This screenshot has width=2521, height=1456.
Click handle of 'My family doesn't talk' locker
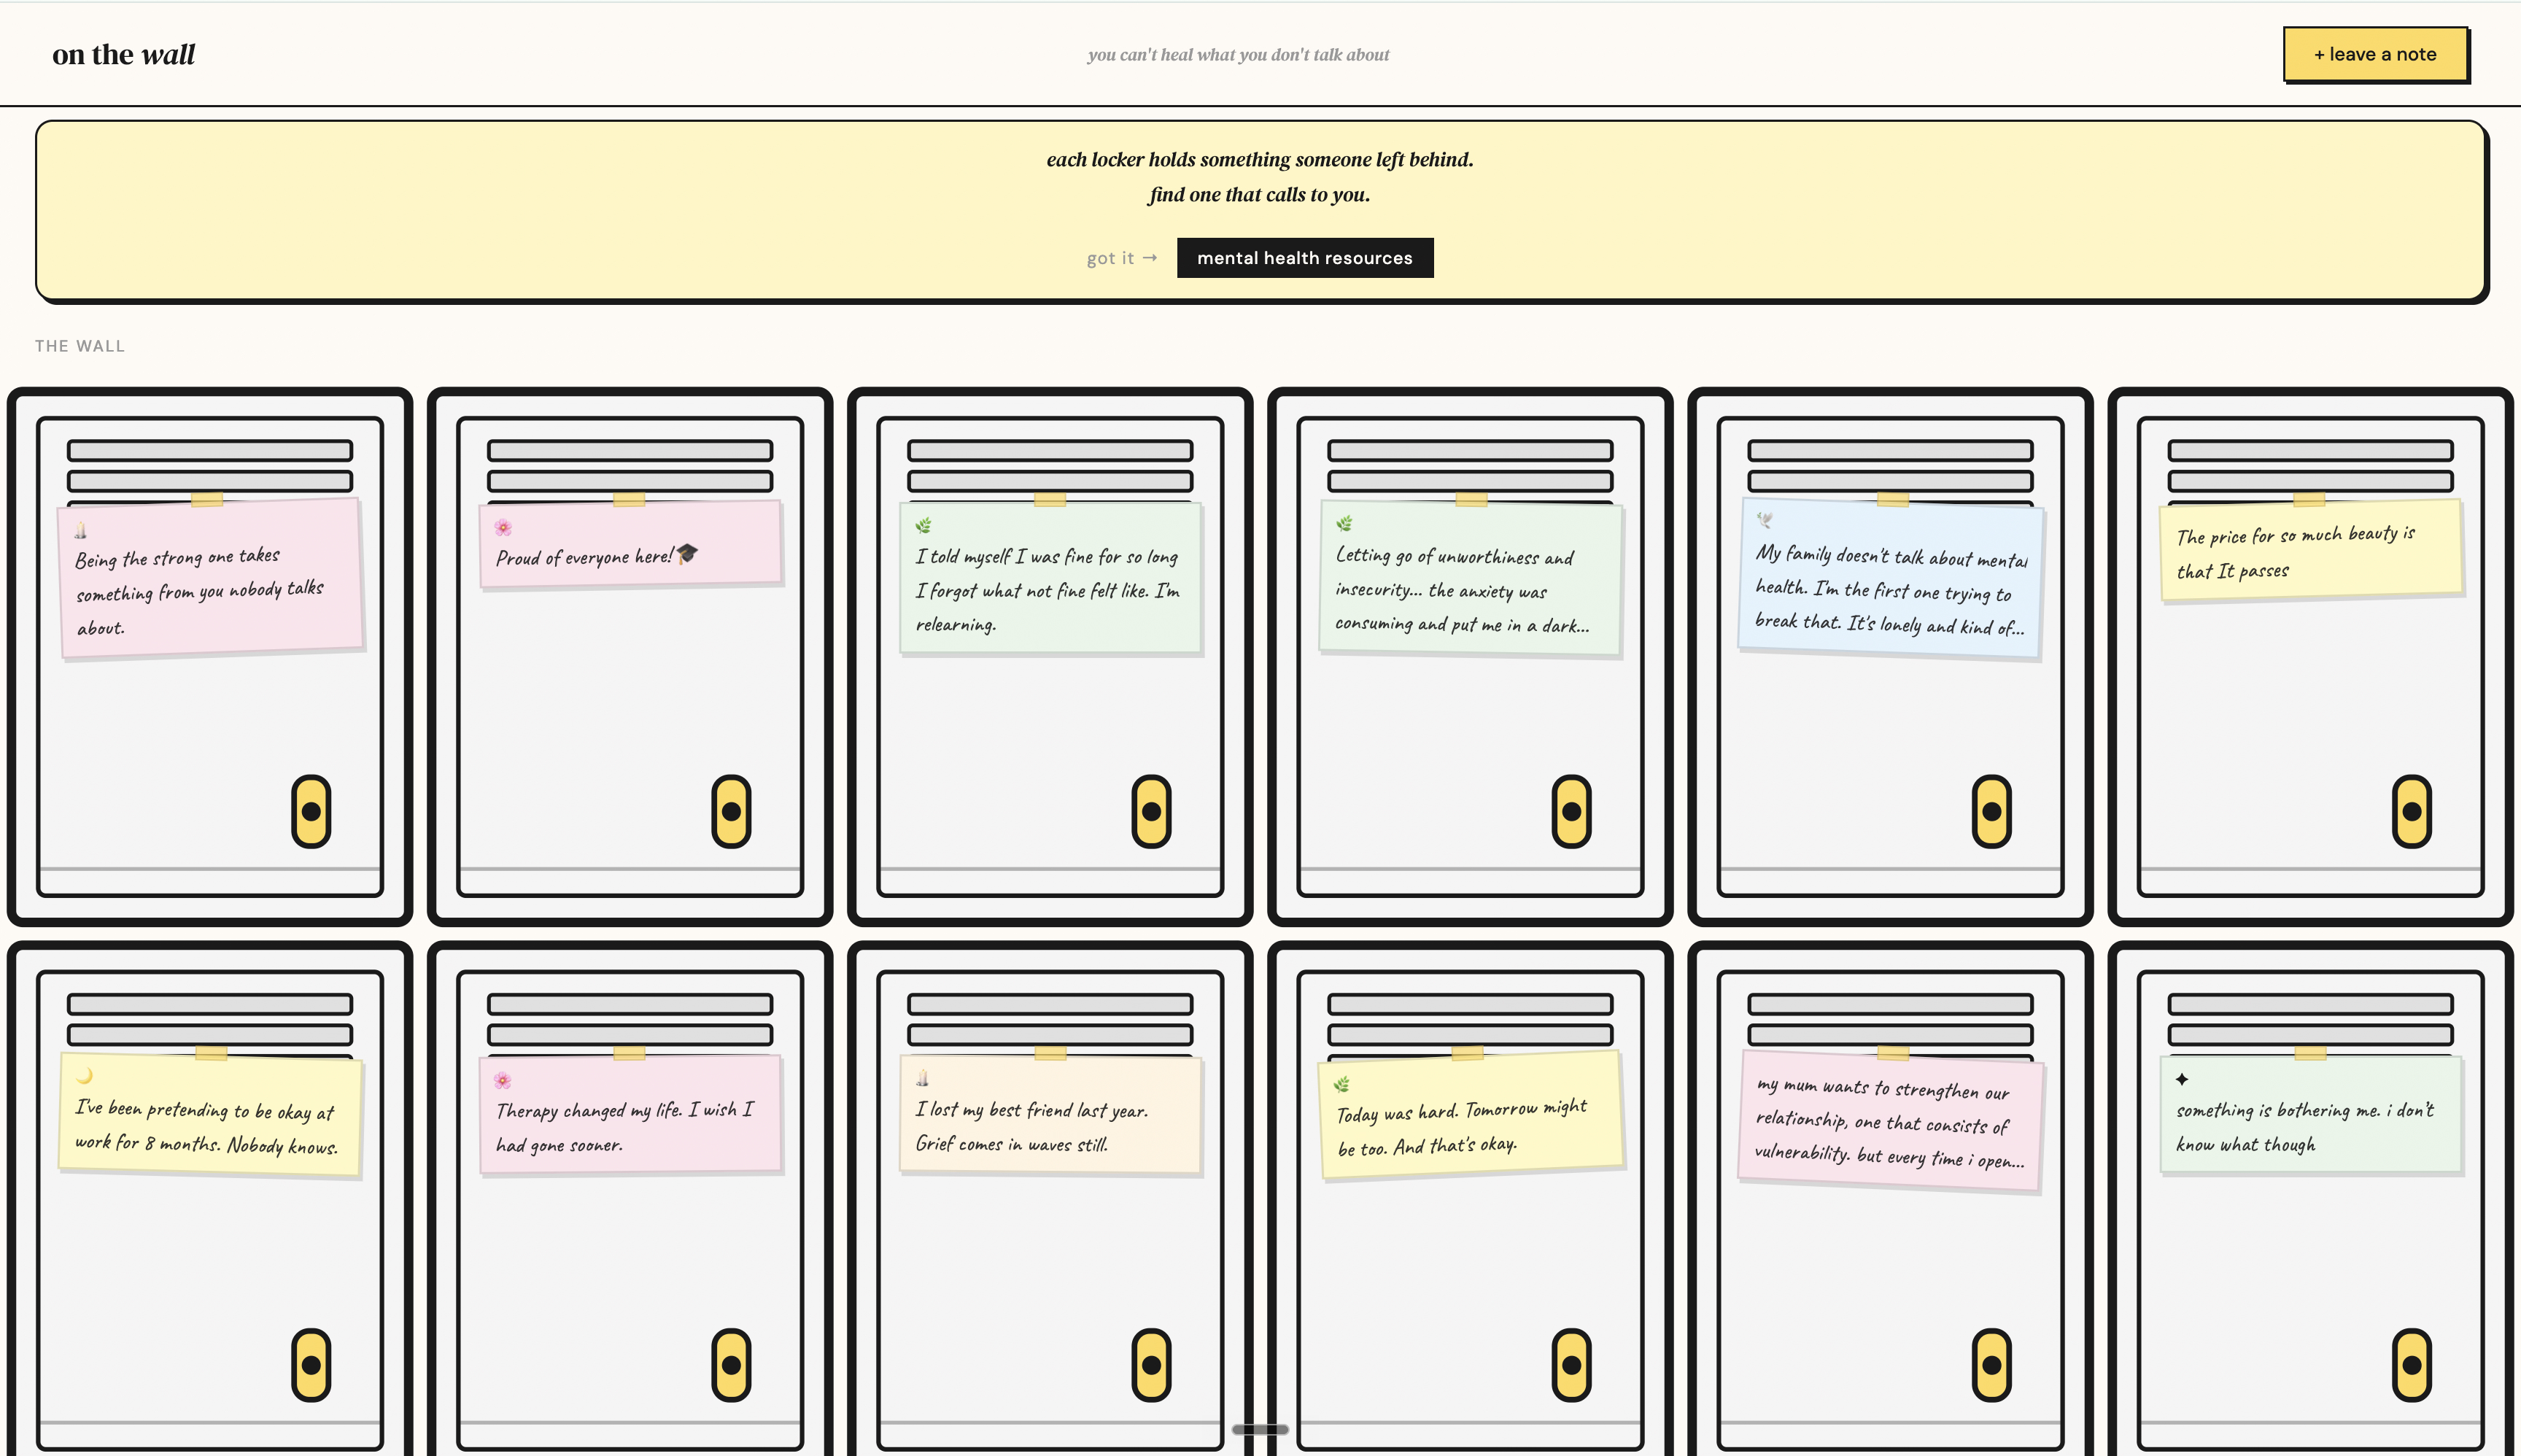[x=1991, y=811]
